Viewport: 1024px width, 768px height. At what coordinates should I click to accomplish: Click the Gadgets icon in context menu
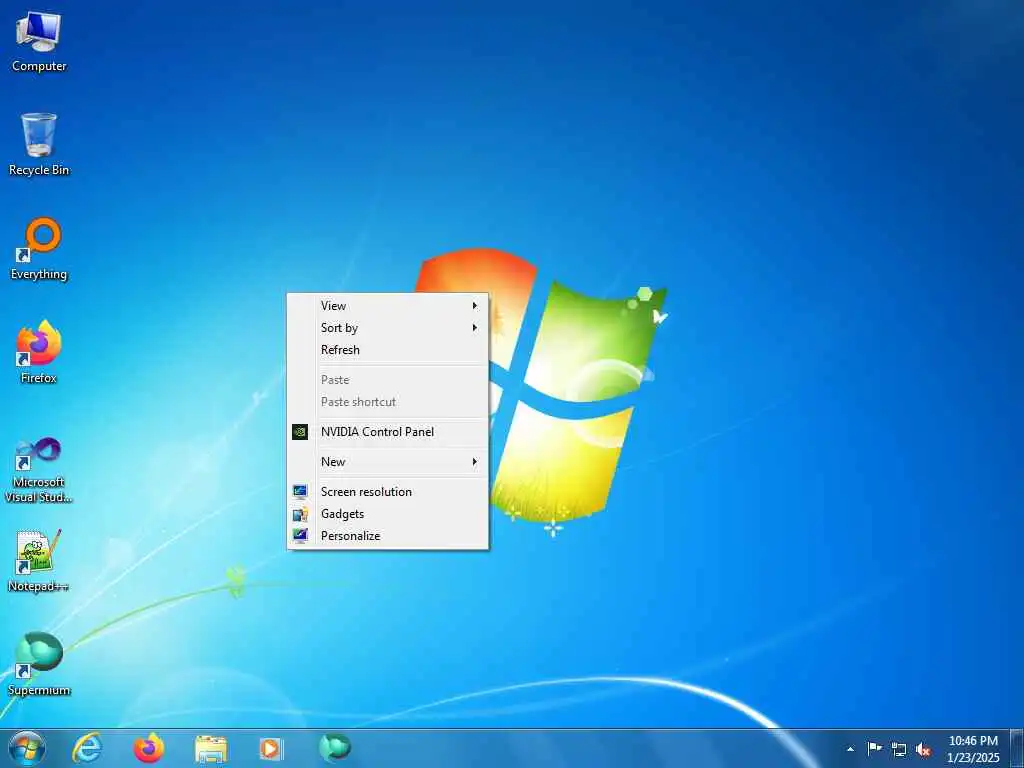click(300, 514)
